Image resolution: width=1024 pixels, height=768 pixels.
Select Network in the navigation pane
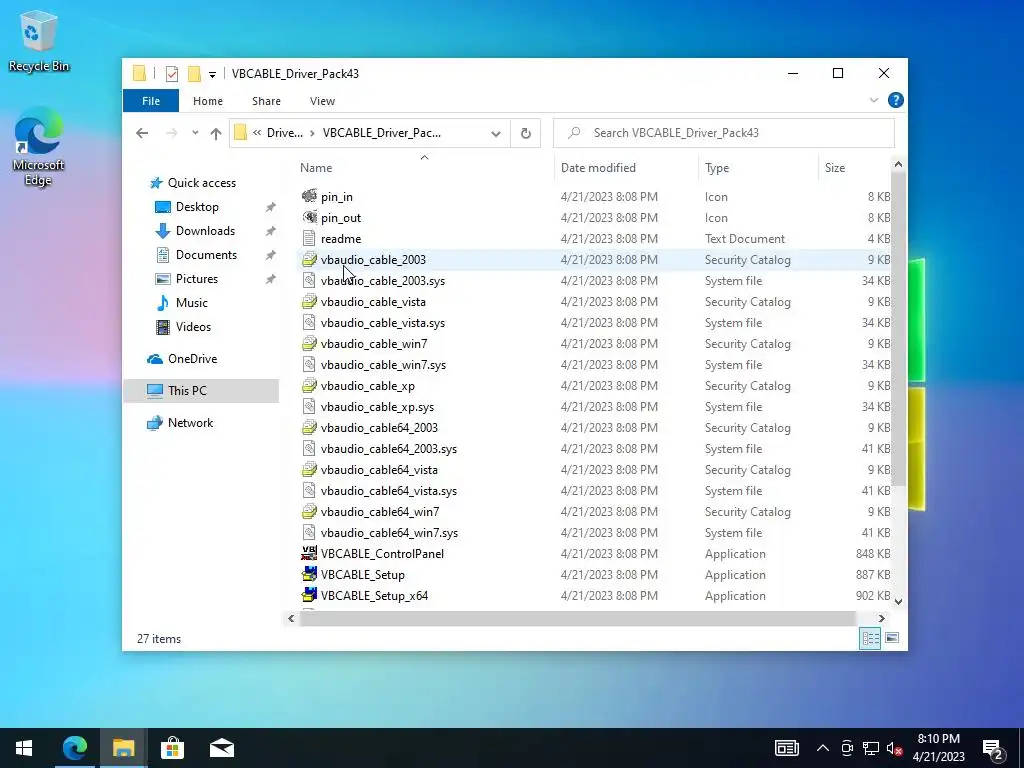(190, 423)
